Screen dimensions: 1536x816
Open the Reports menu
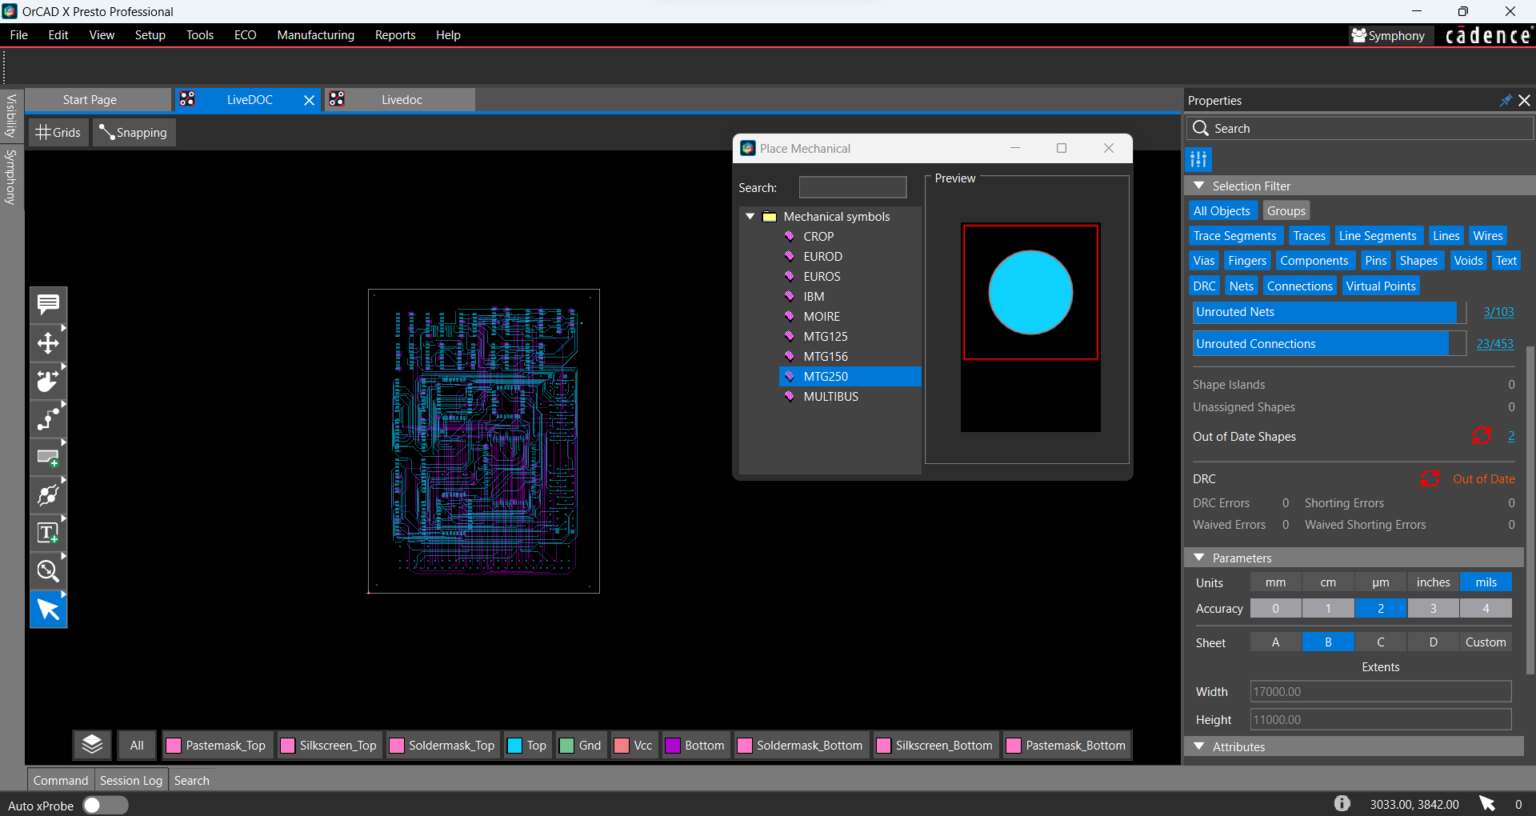coord(395,35)
